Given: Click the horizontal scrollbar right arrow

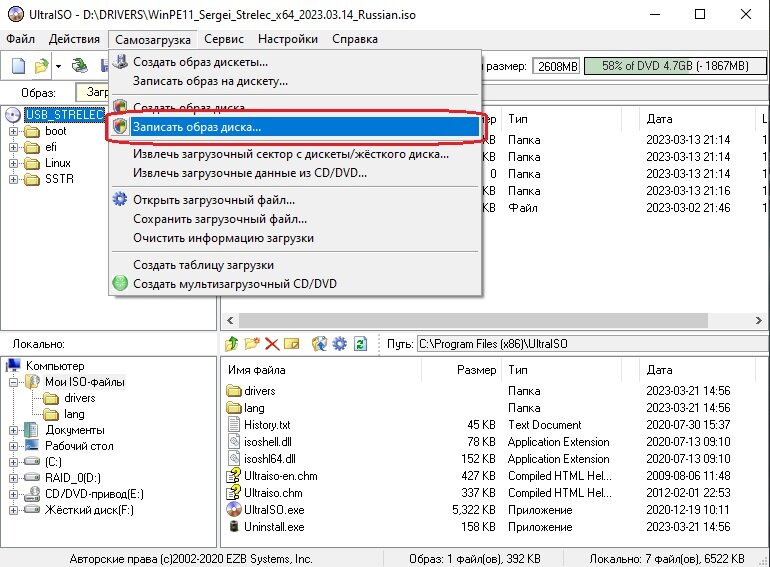Looking at the screenshot, I should point(759,320).
